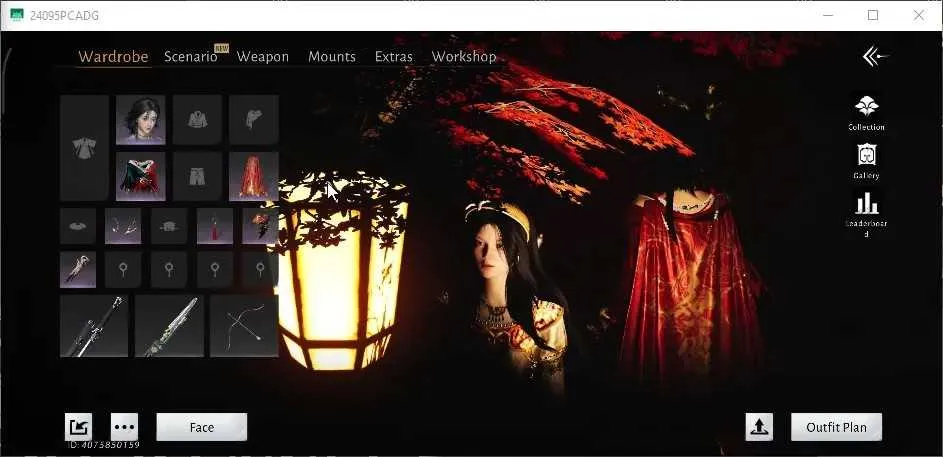Select the green and red outfit slot

[141, 176]
